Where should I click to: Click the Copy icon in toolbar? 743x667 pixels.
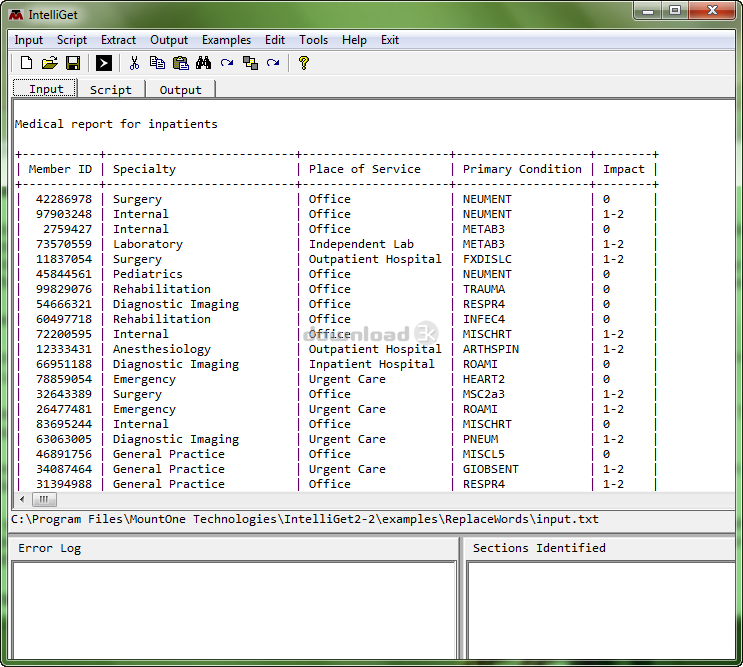click(x=157, y=63)
